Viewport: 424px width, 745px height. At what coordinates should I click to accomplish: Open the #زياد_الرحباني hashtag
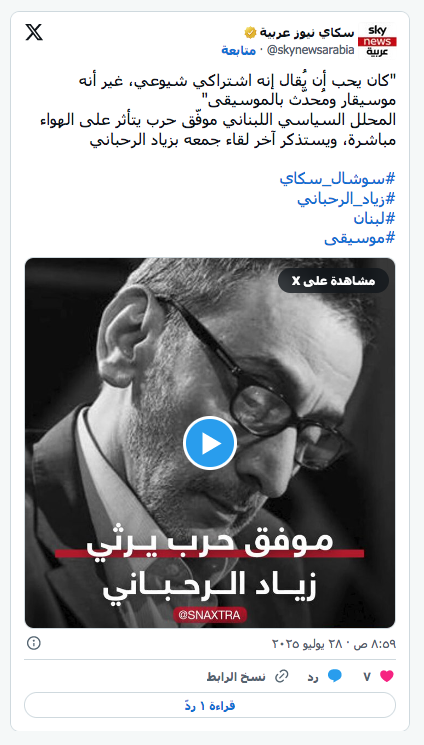[x=347, y=199]
